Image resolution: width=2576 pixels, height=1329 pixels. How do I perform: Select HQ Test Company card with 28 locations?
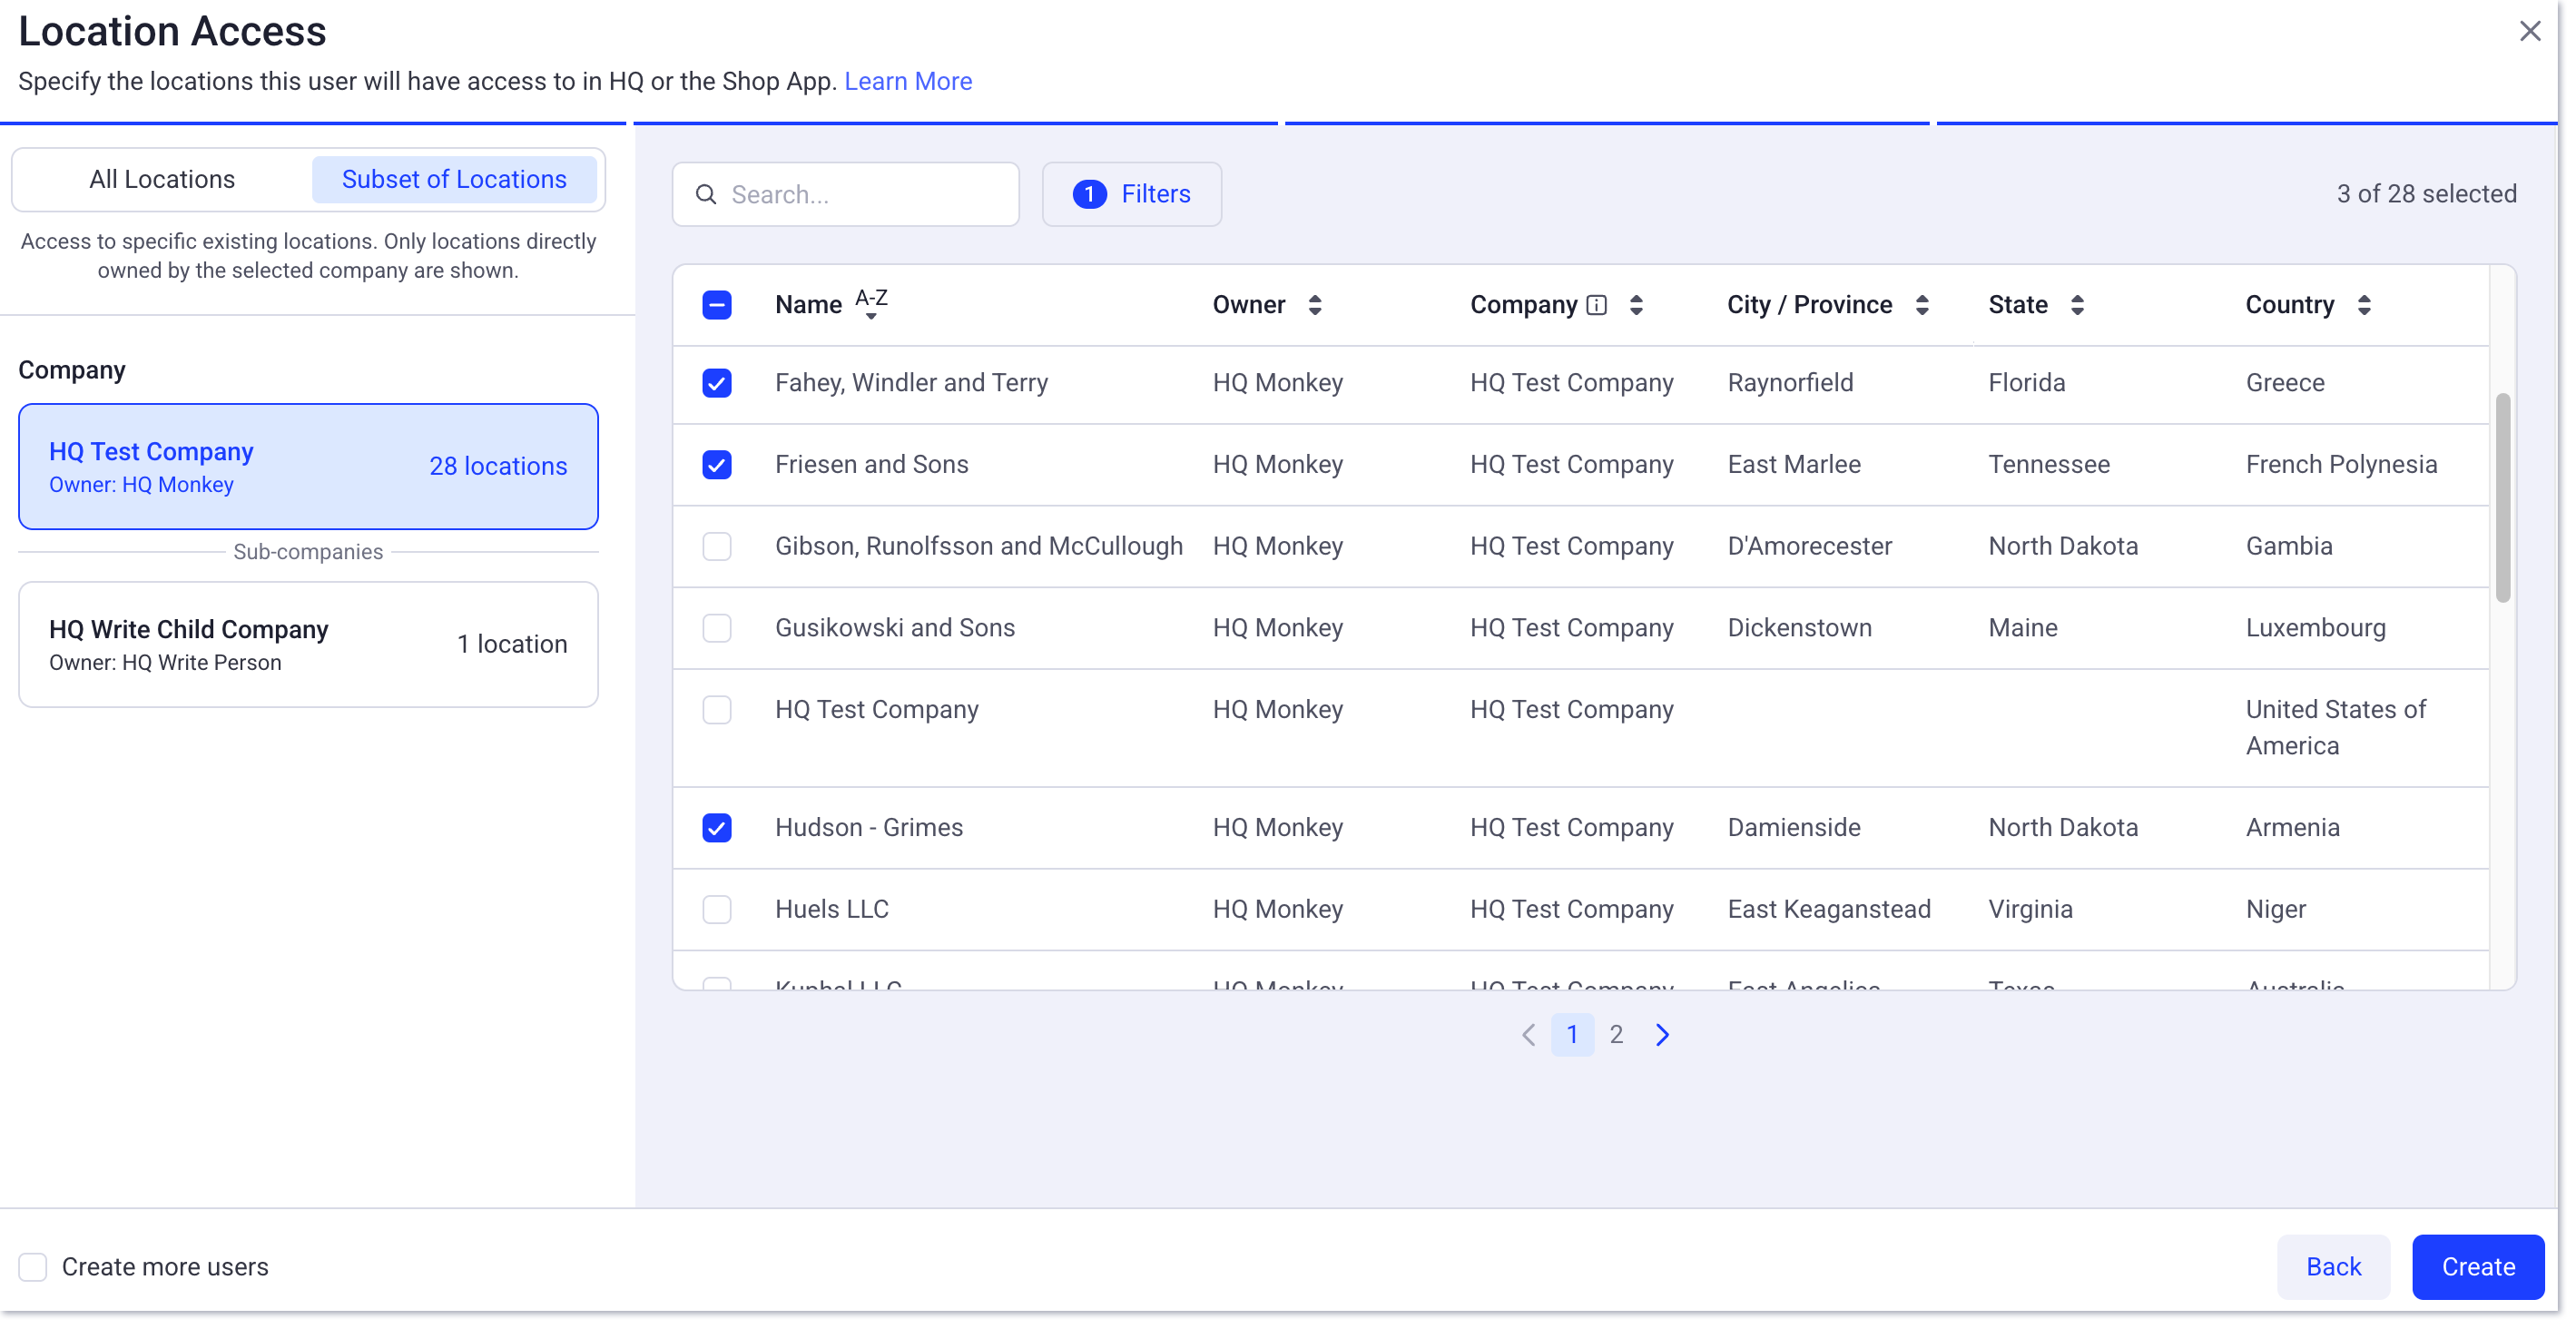tap(308, 467)
